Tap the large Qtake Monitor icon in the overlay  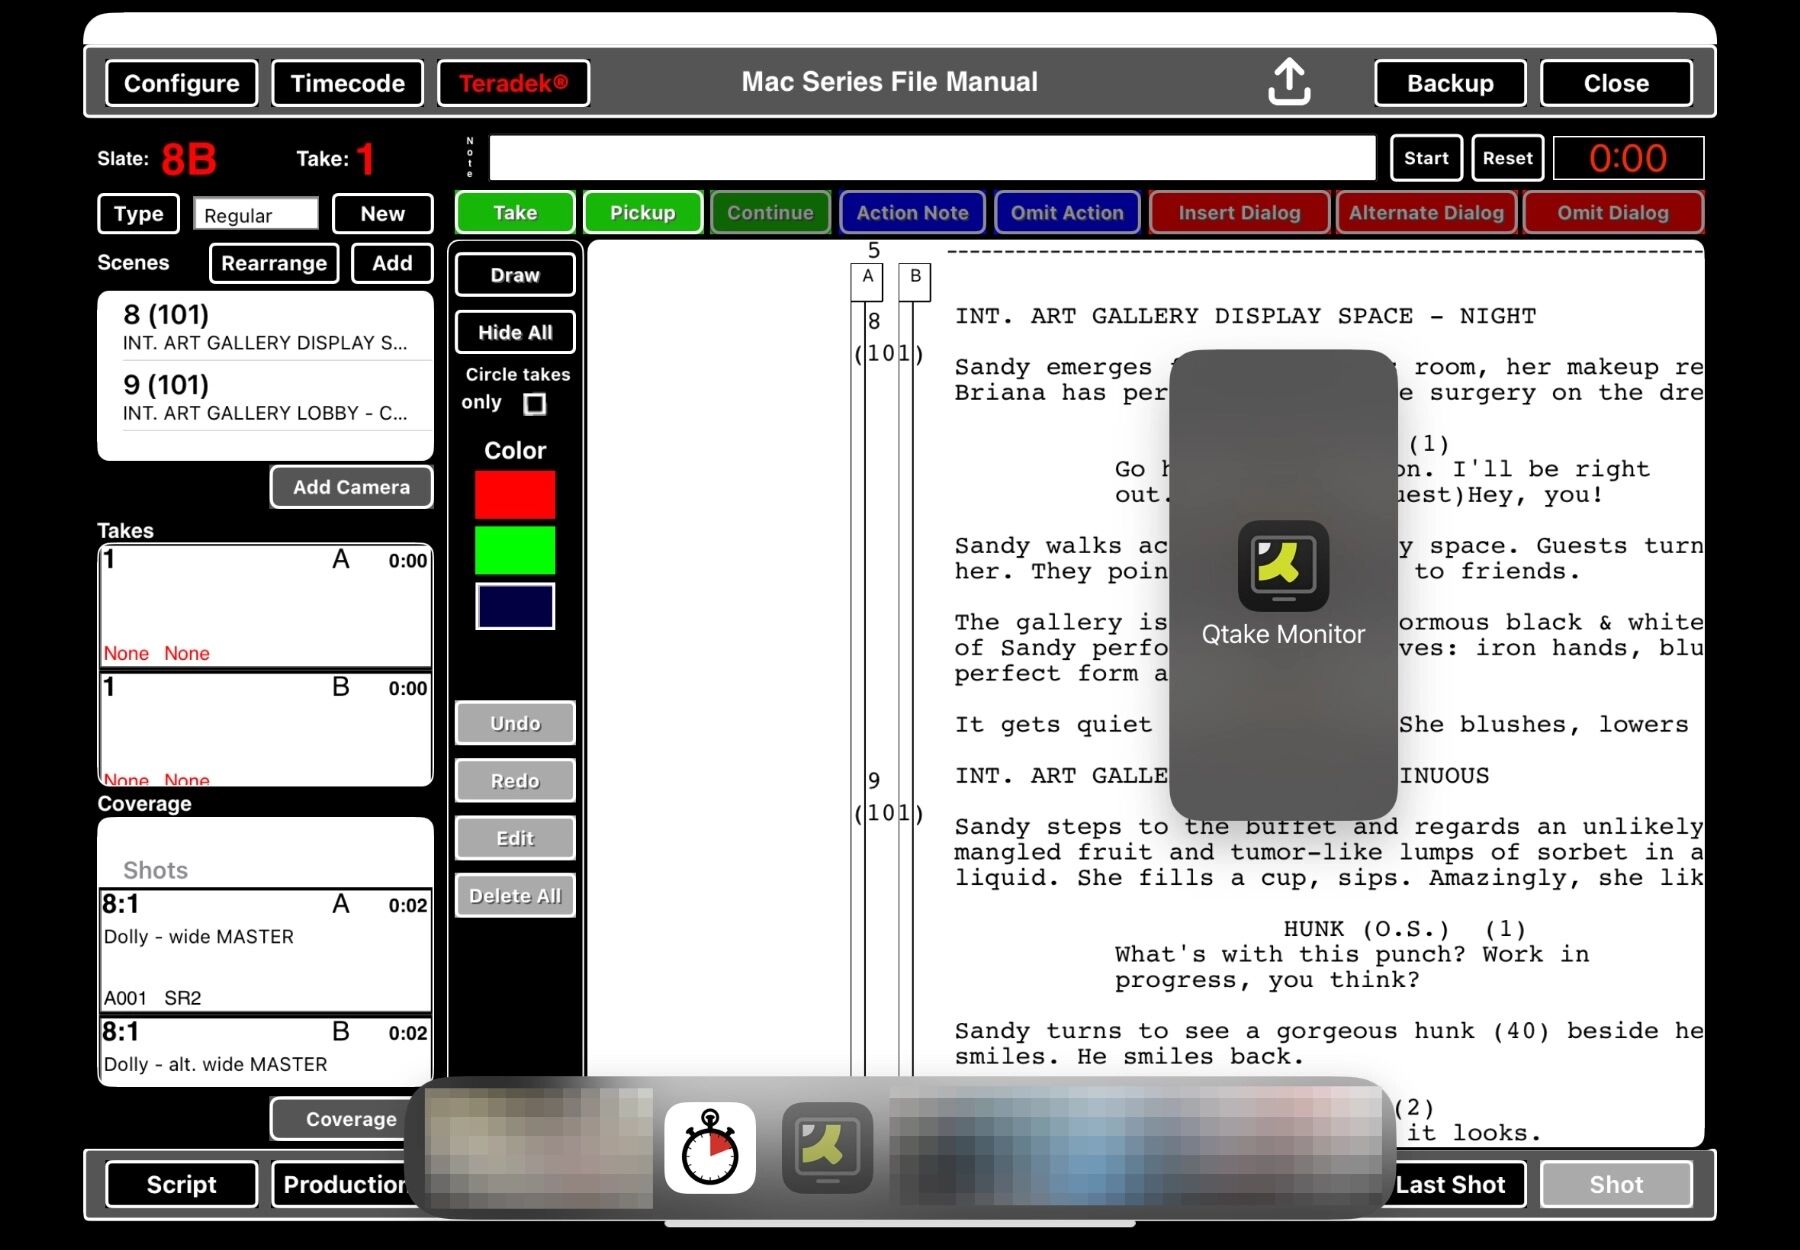(x=1283, y=566)
